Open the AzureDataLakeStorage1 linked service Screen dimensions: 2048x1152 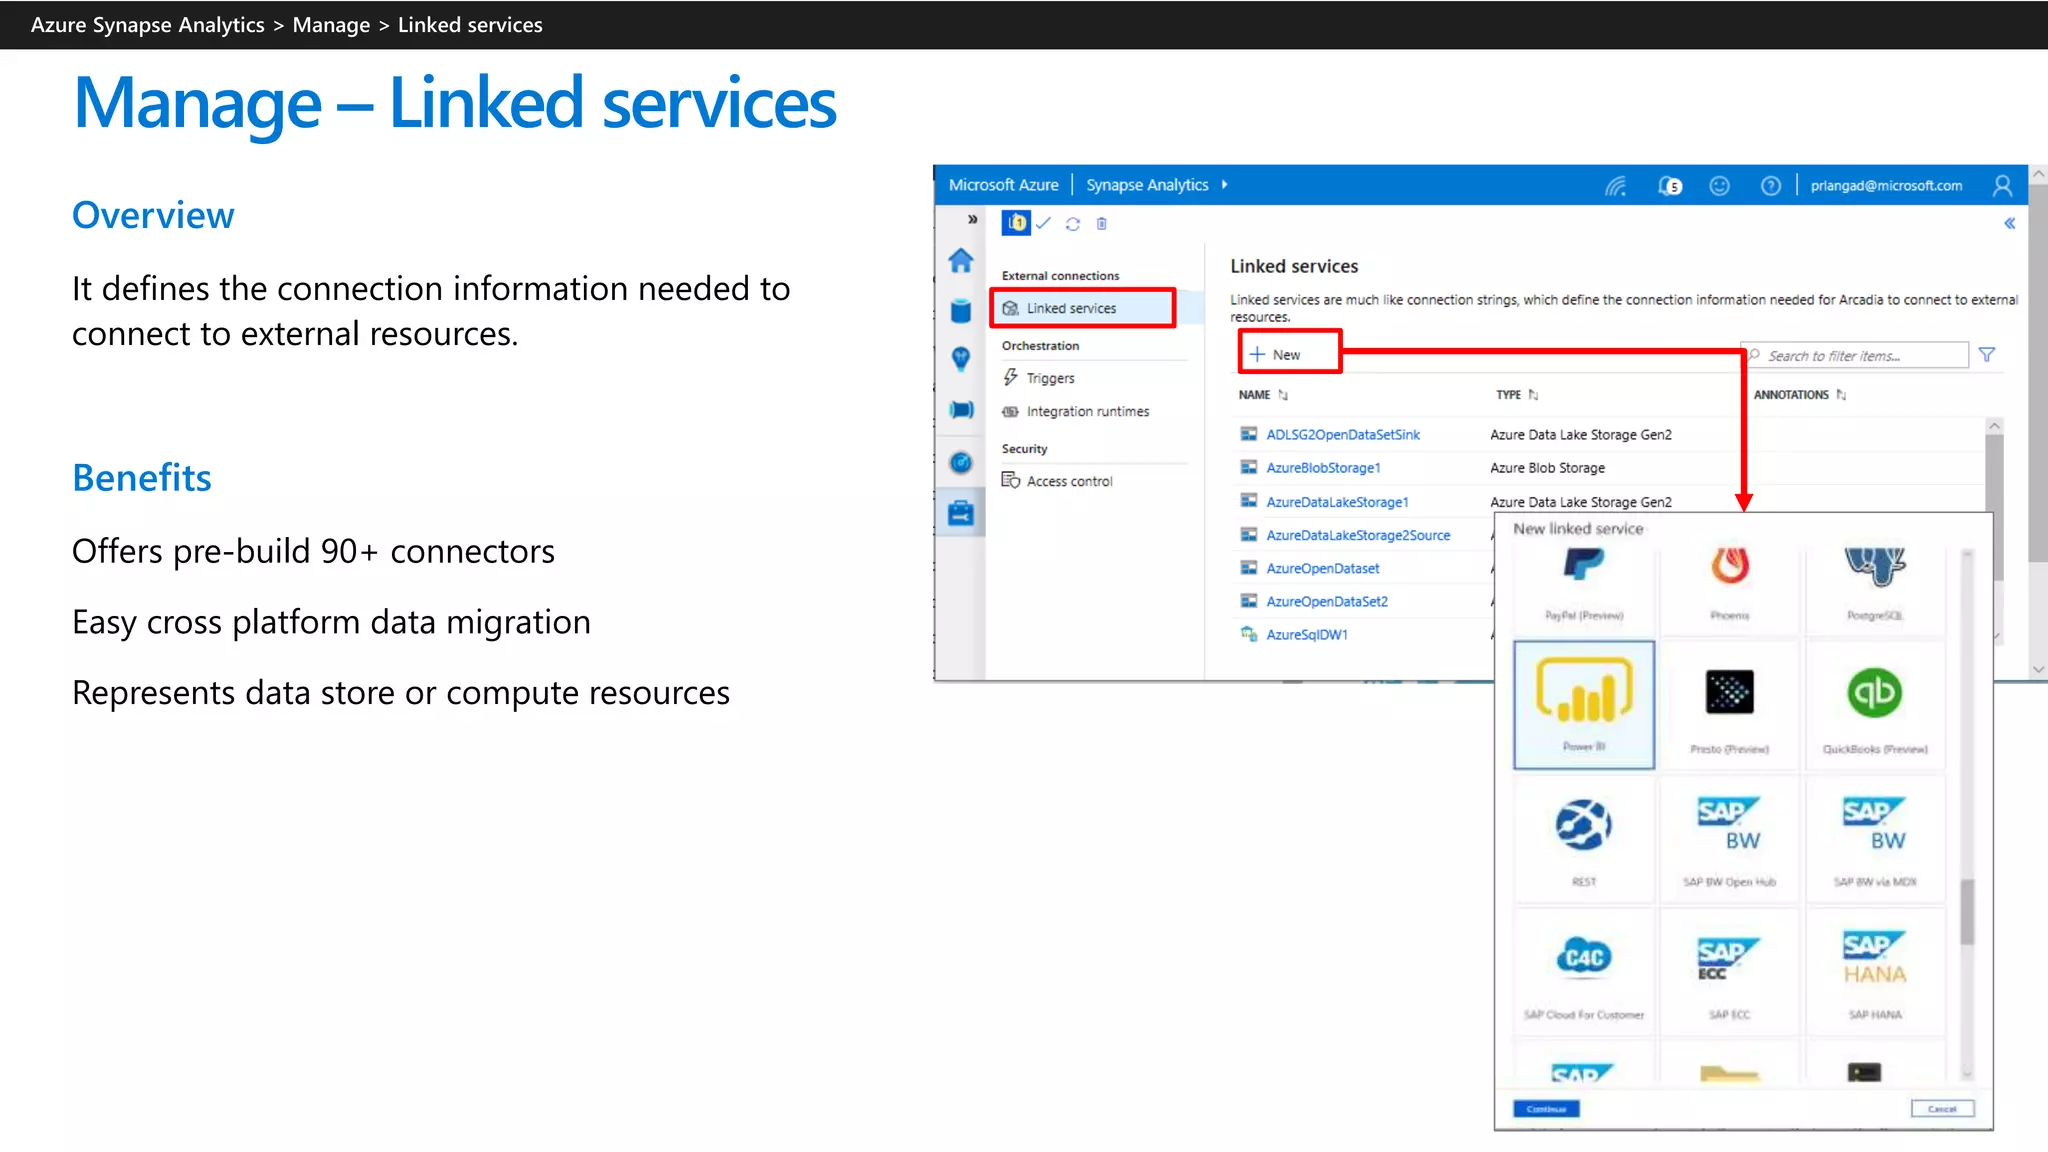(x=1337, y=502)
